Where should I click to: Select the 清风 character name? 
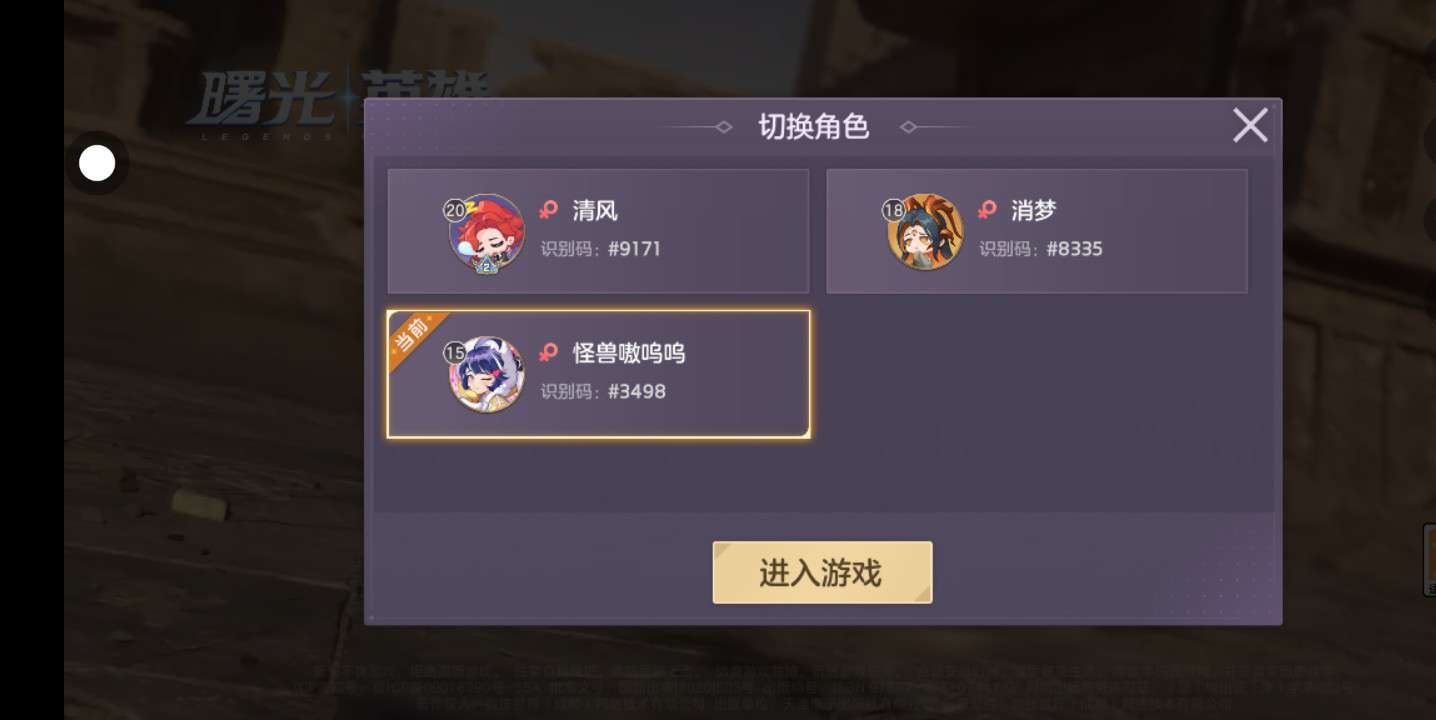[x=595, y=210]
